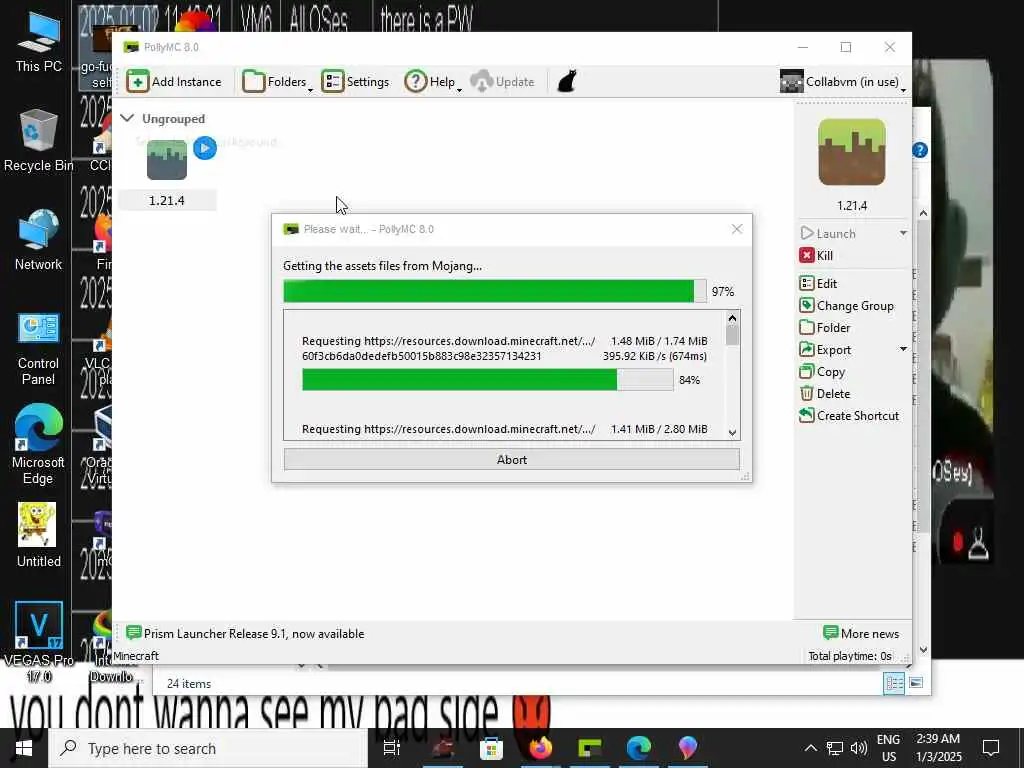The height and width of the screenshot is (768, 1024).
Task: Kill the running instance
Action: (816, 255)
